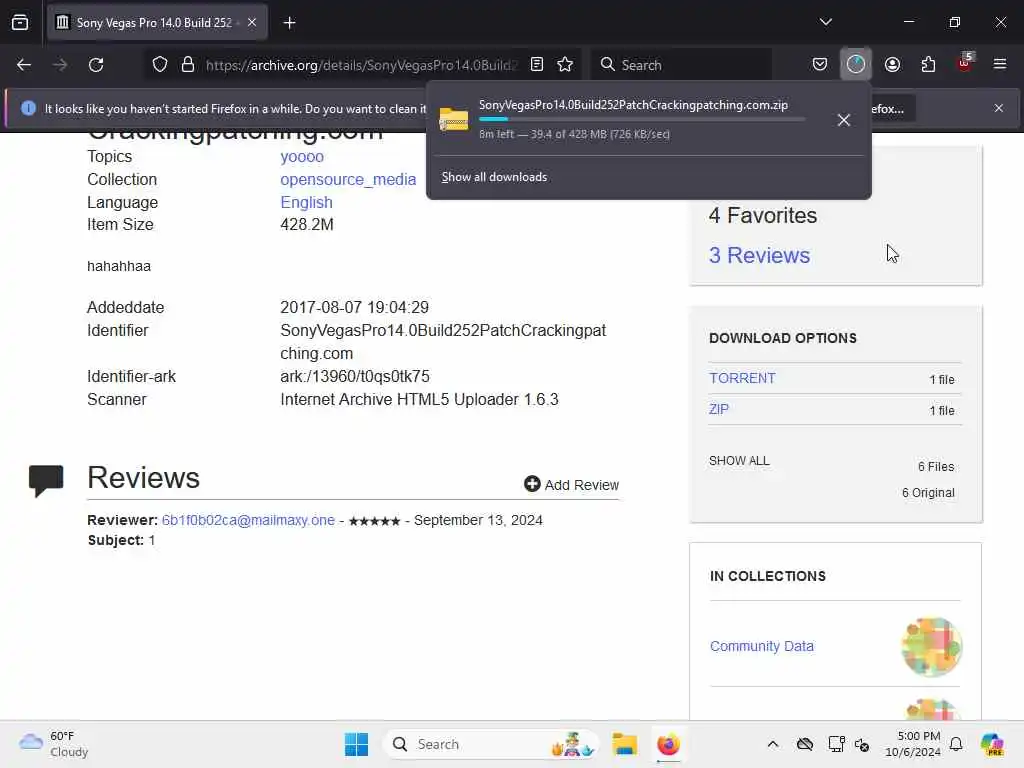Open the English language link
Viewport: 1024px width, 768px height.
click(x=306, y=202)
